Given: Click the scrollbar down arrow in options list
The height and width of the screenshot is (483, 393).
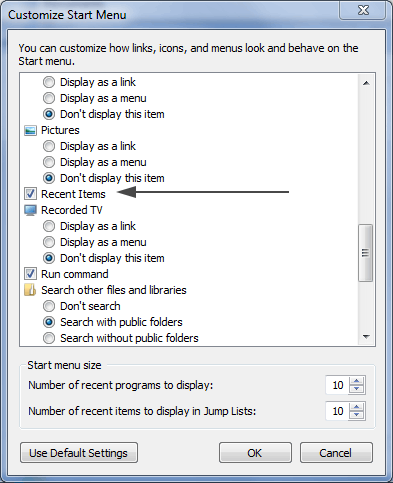Looking at the screenshot, I should (366, 337).
